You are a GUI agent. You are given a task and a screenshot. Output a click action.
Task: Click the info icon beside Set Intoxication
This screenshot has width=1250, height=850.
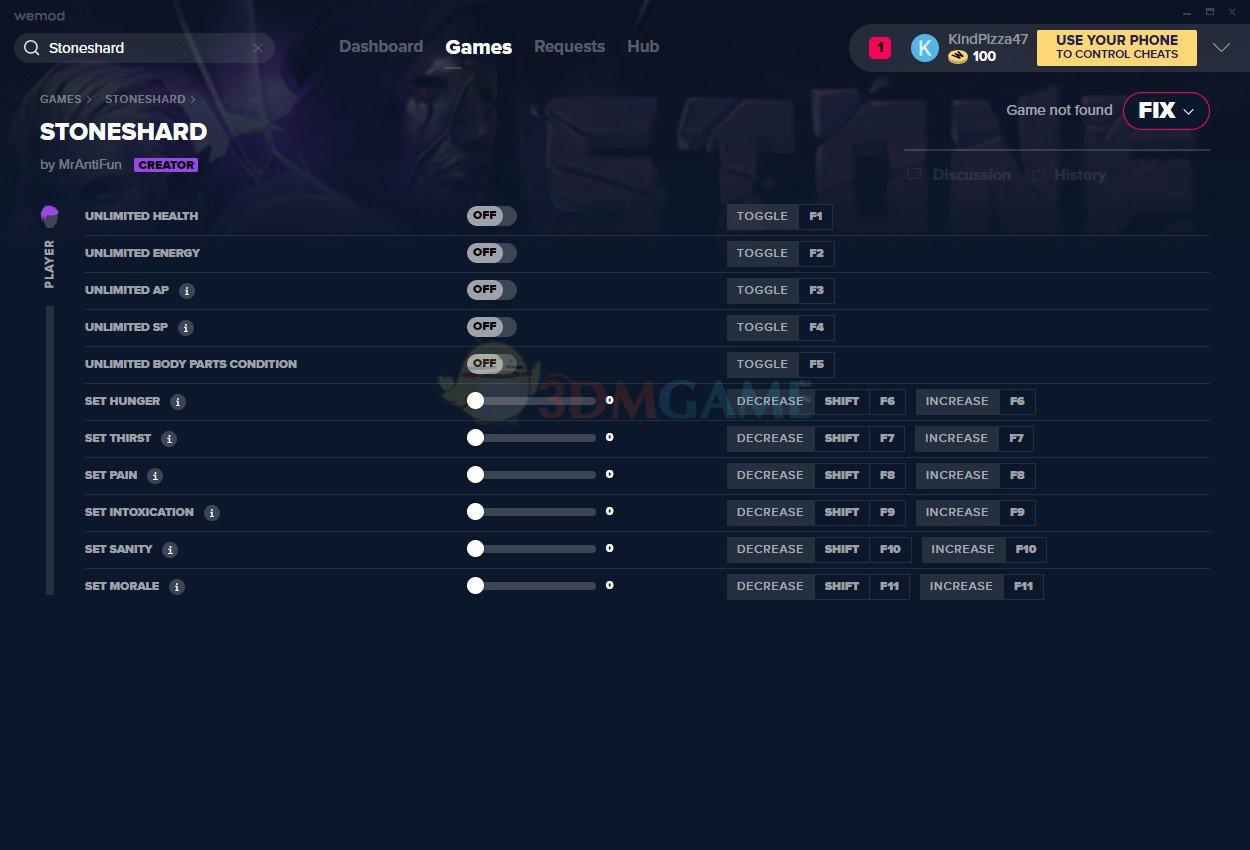pyautogui.click(x=212, y=513)
